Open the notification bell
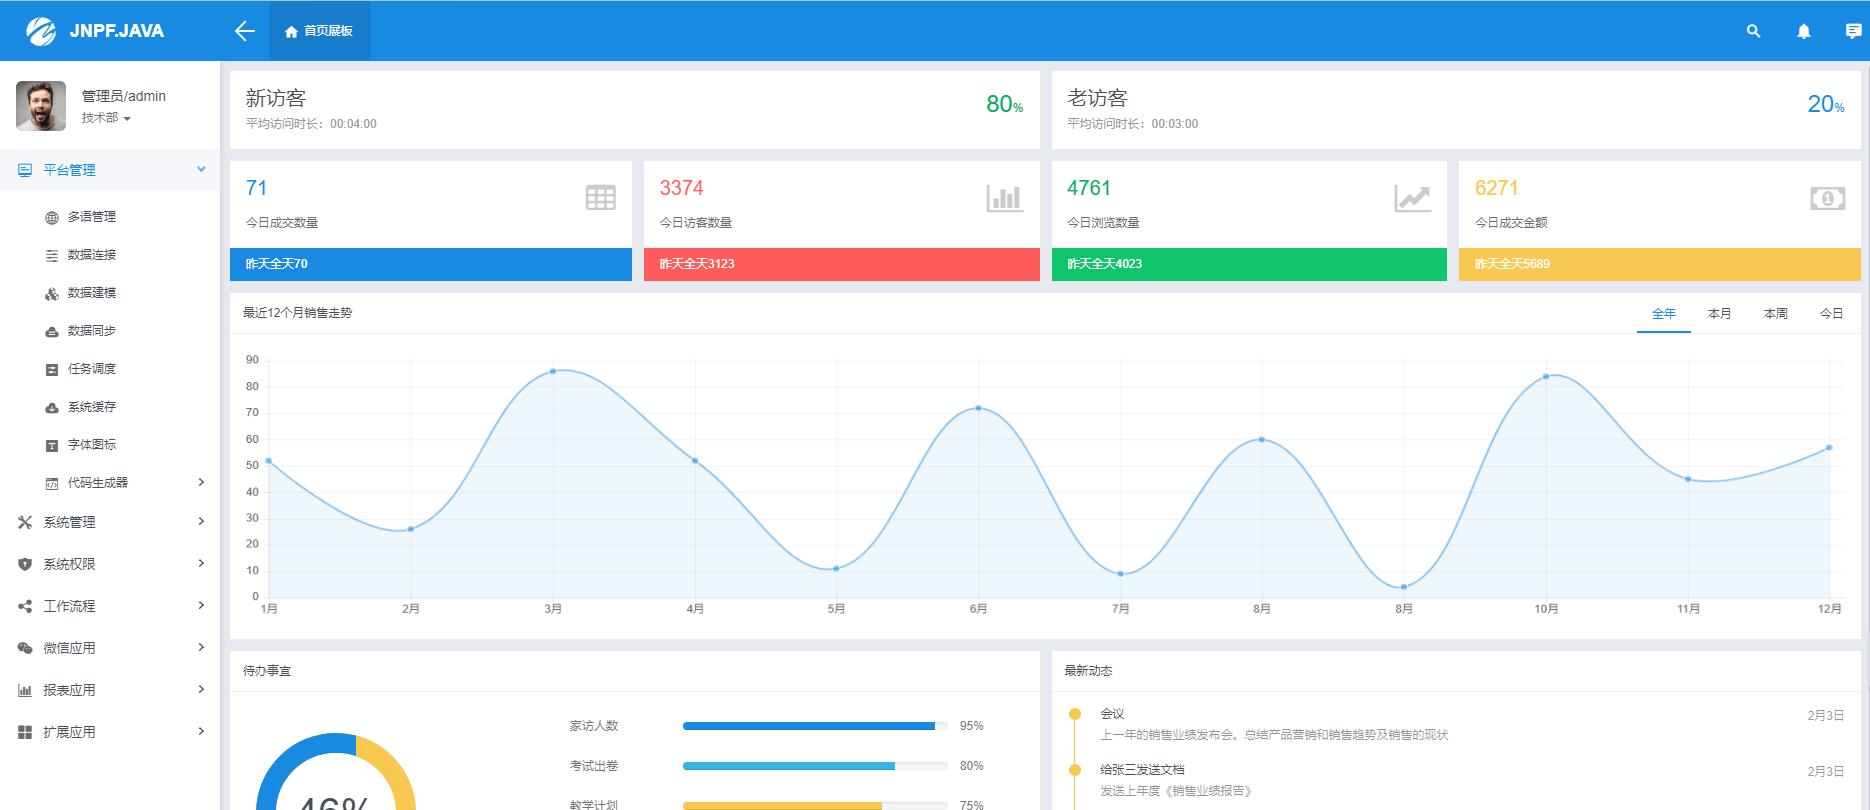This screenshot has width=1870, height=810. [x=1804, y=31]
